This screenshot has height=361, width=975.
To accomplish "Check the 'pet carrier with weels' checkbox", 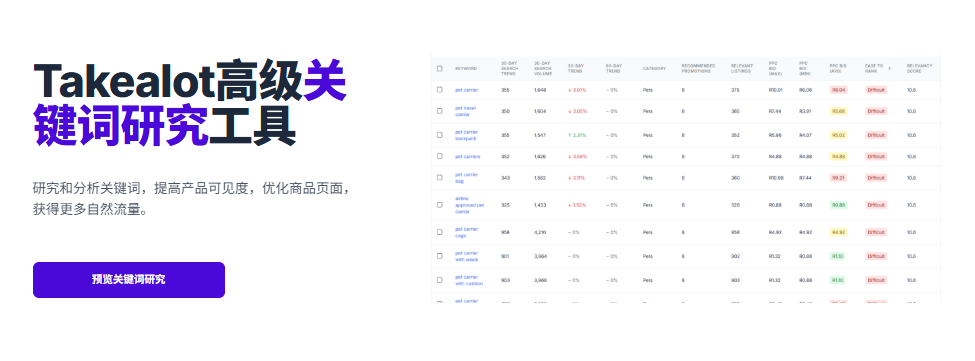I will (x=440, y=256).
